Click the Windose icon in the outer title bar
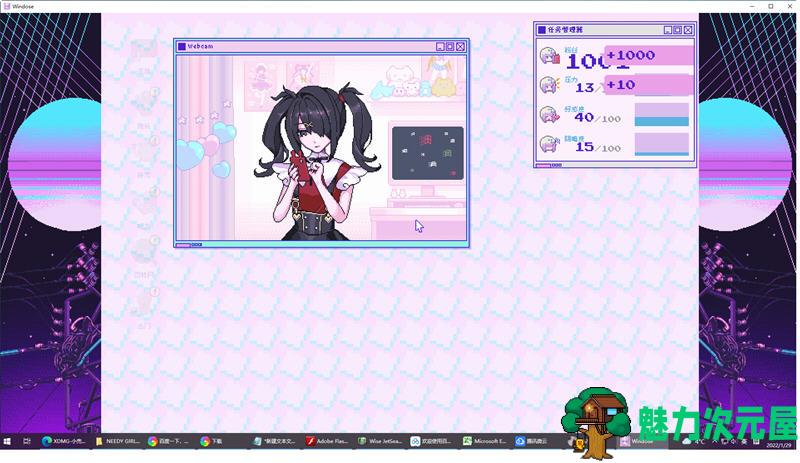Viewport: 800px width, 463px height. coord(7,6)
